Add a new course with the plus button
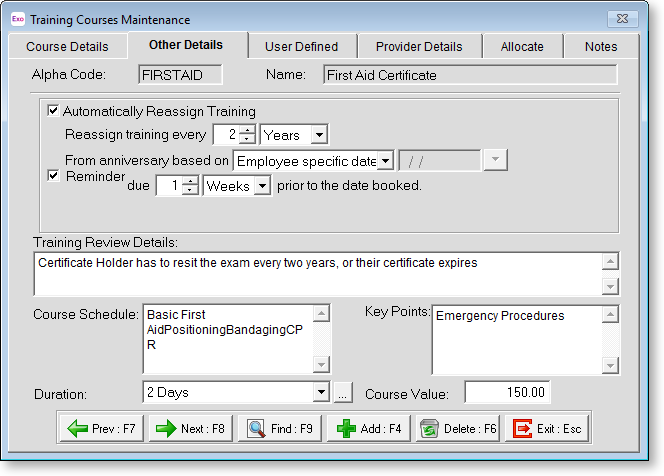664x476 pixels. click(x=368, y=429)
